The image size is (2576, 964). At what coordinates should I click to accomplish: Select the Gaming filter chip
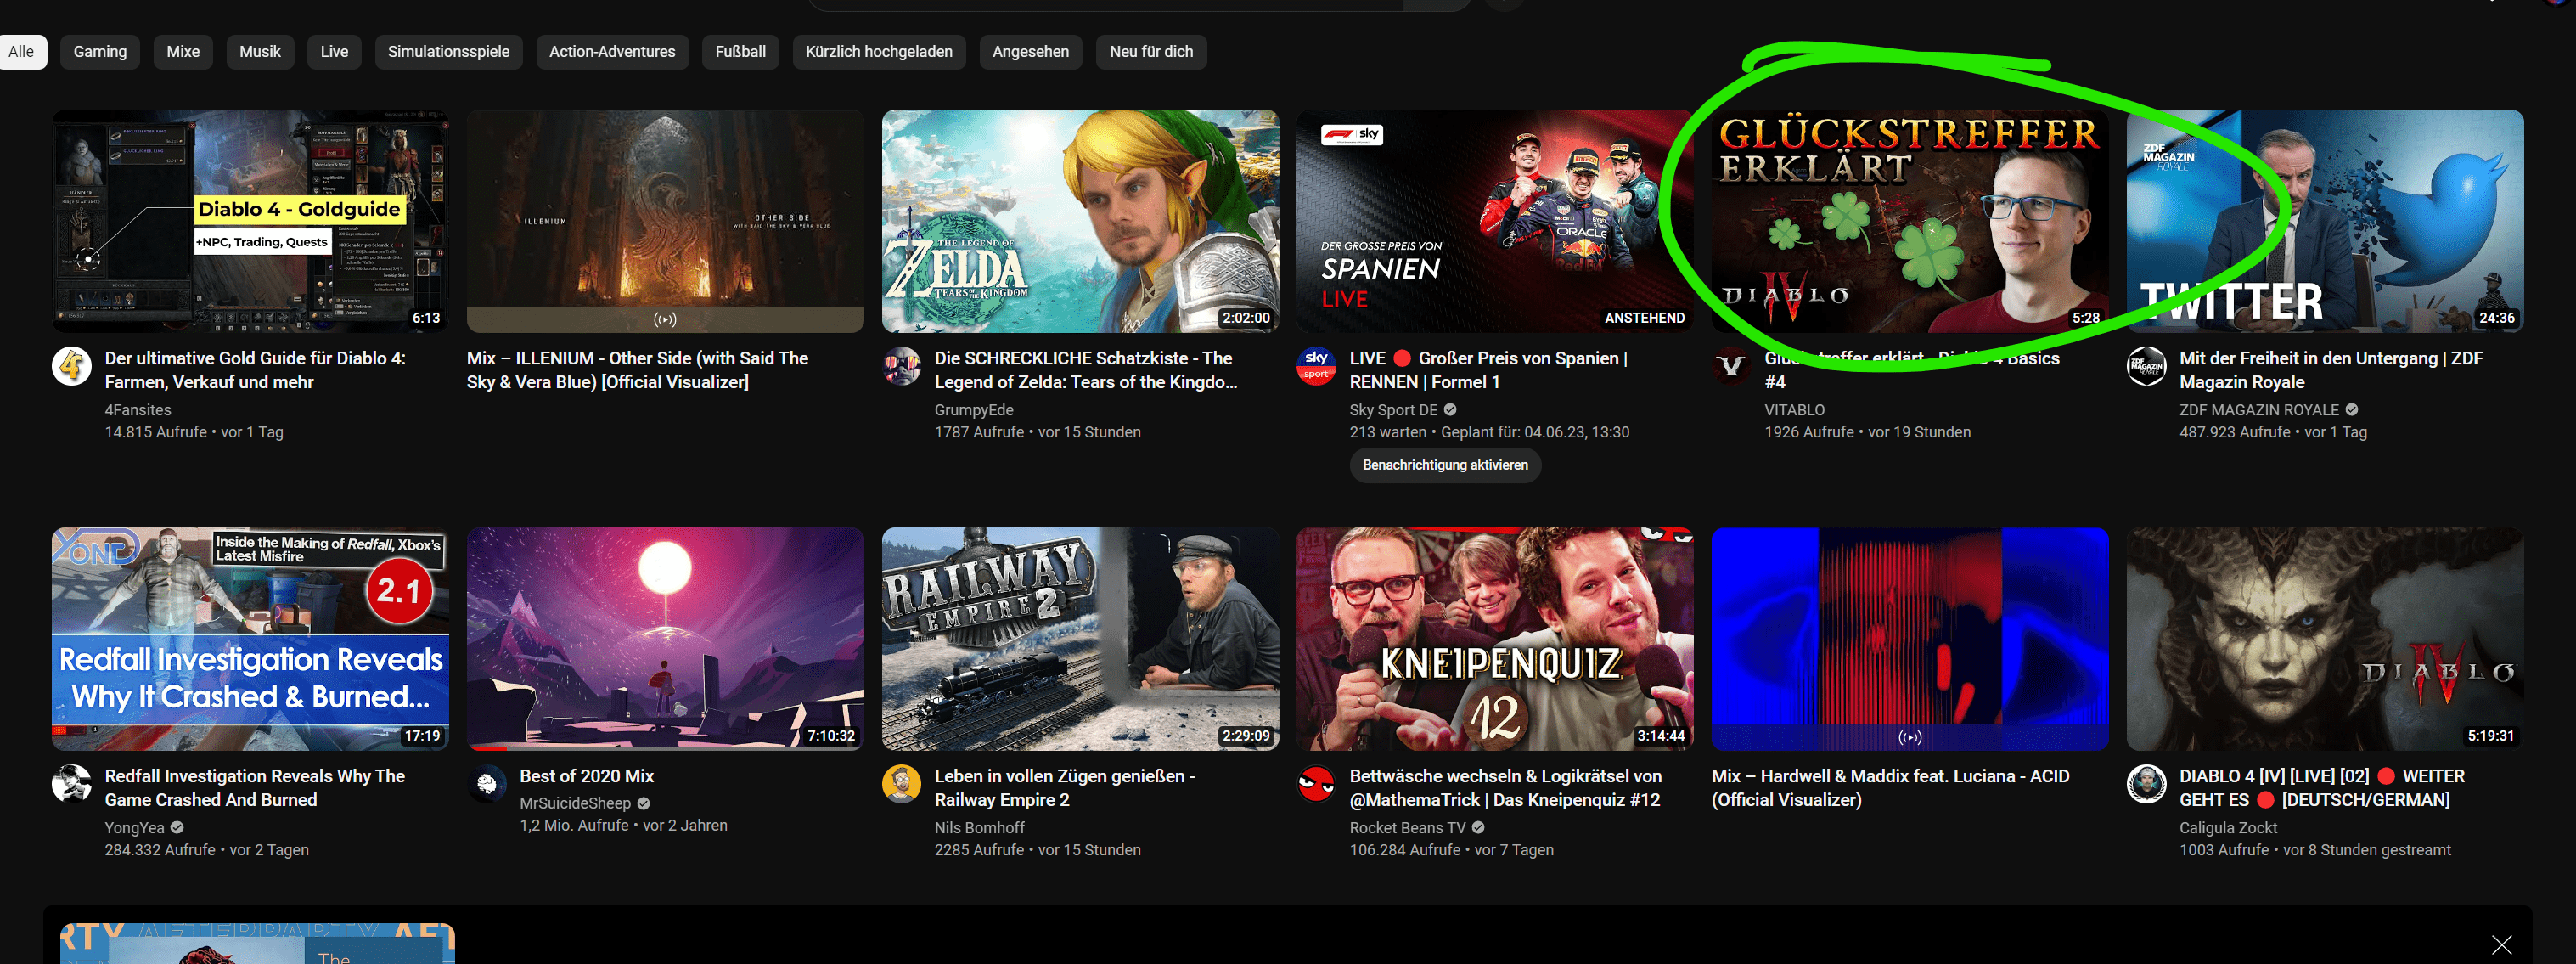100,52
